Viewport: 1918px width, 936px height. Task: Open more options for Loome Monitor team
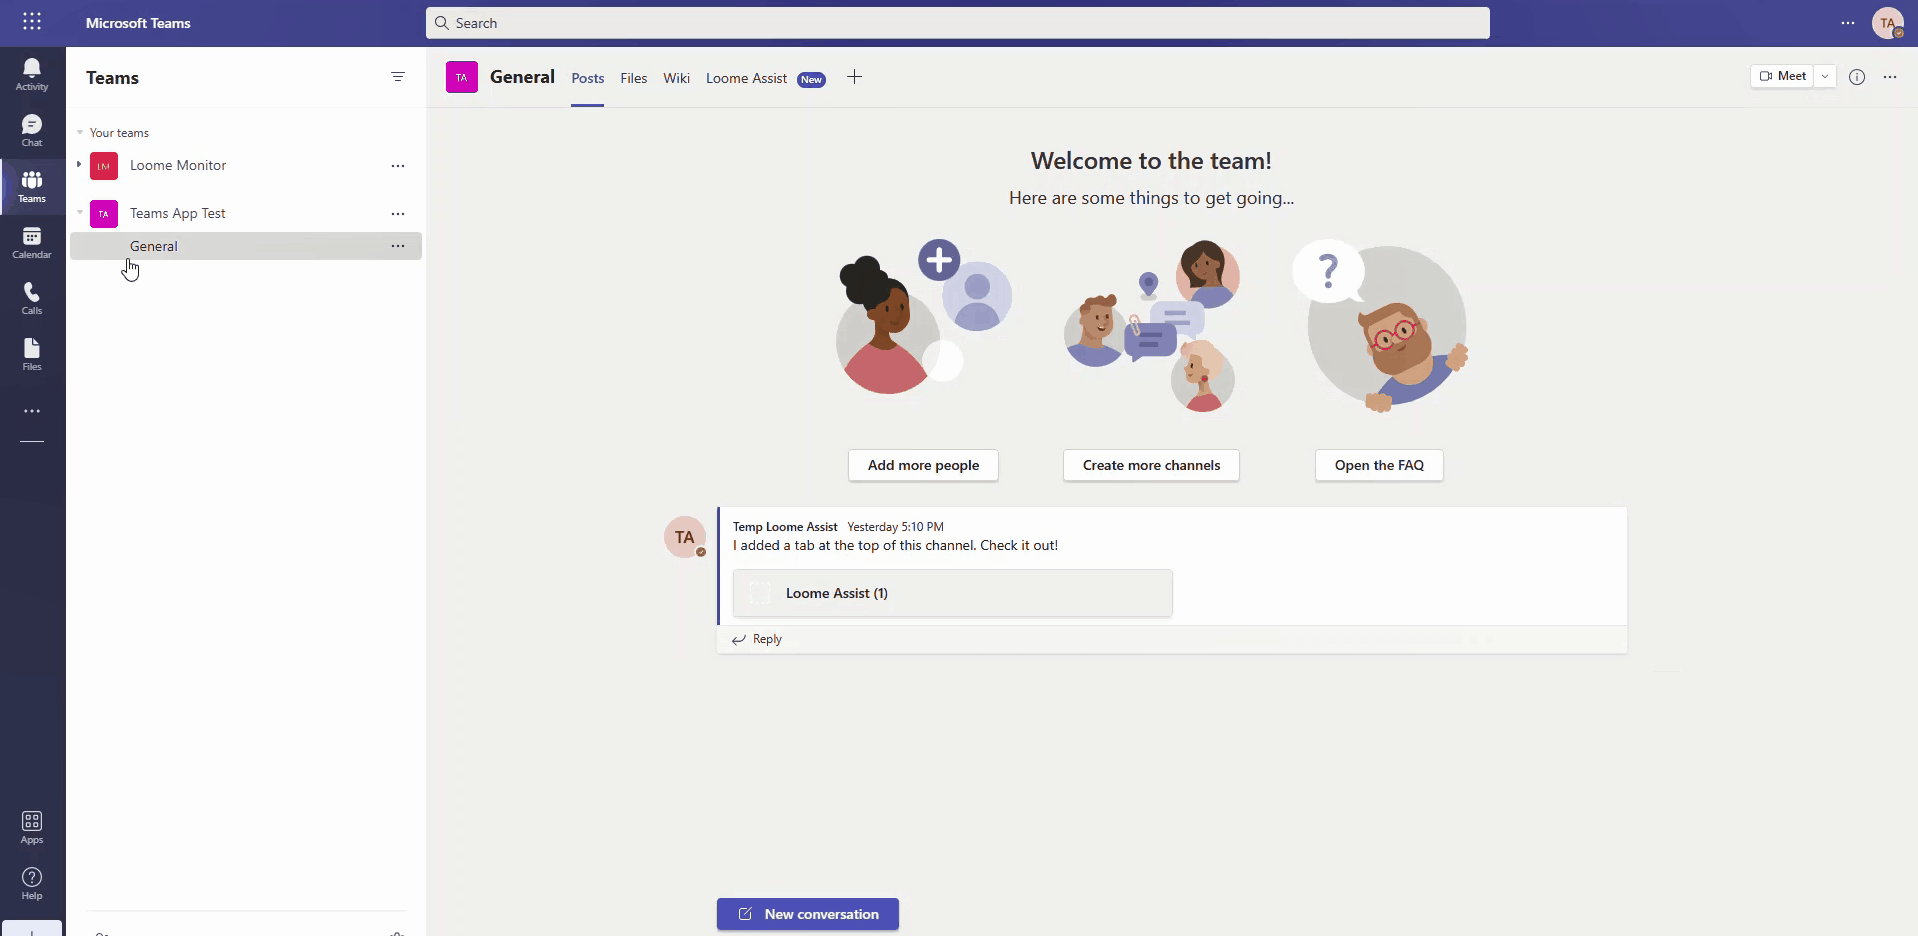[x=398, y=166]
